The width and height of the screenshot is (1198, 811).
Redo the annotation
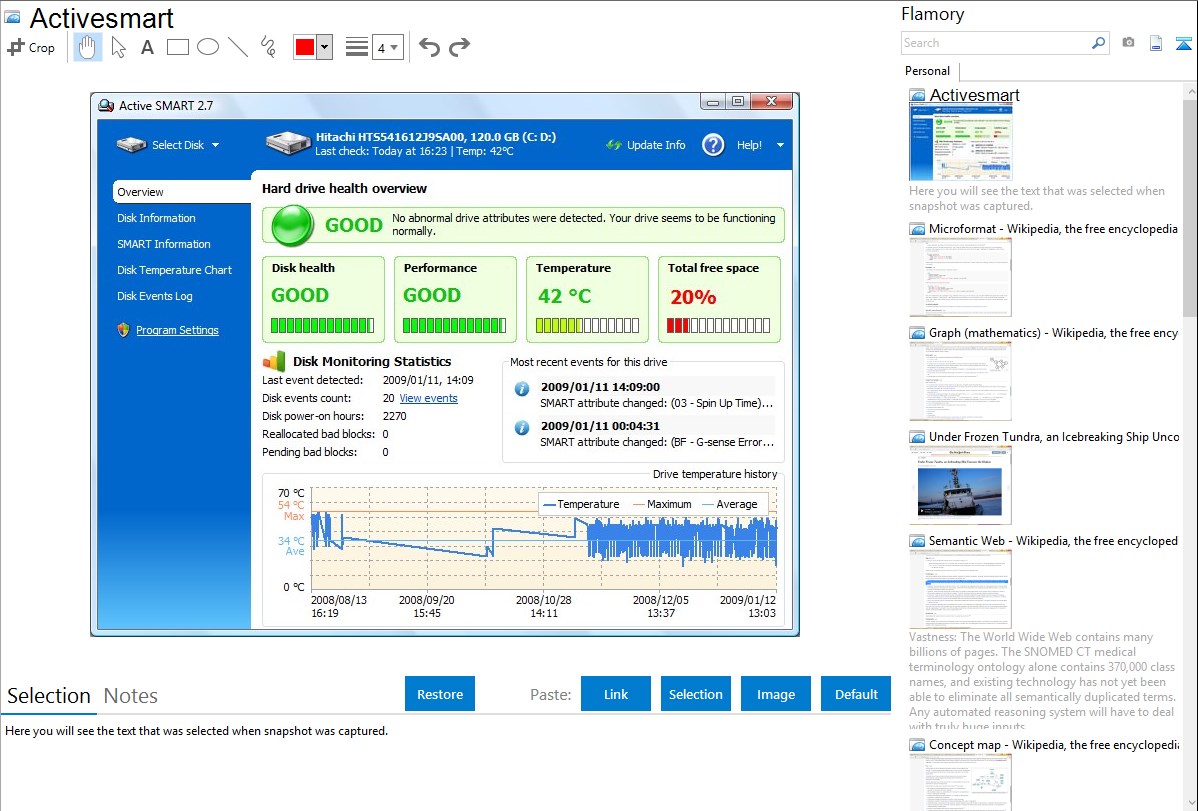click(x=459, y=47)
